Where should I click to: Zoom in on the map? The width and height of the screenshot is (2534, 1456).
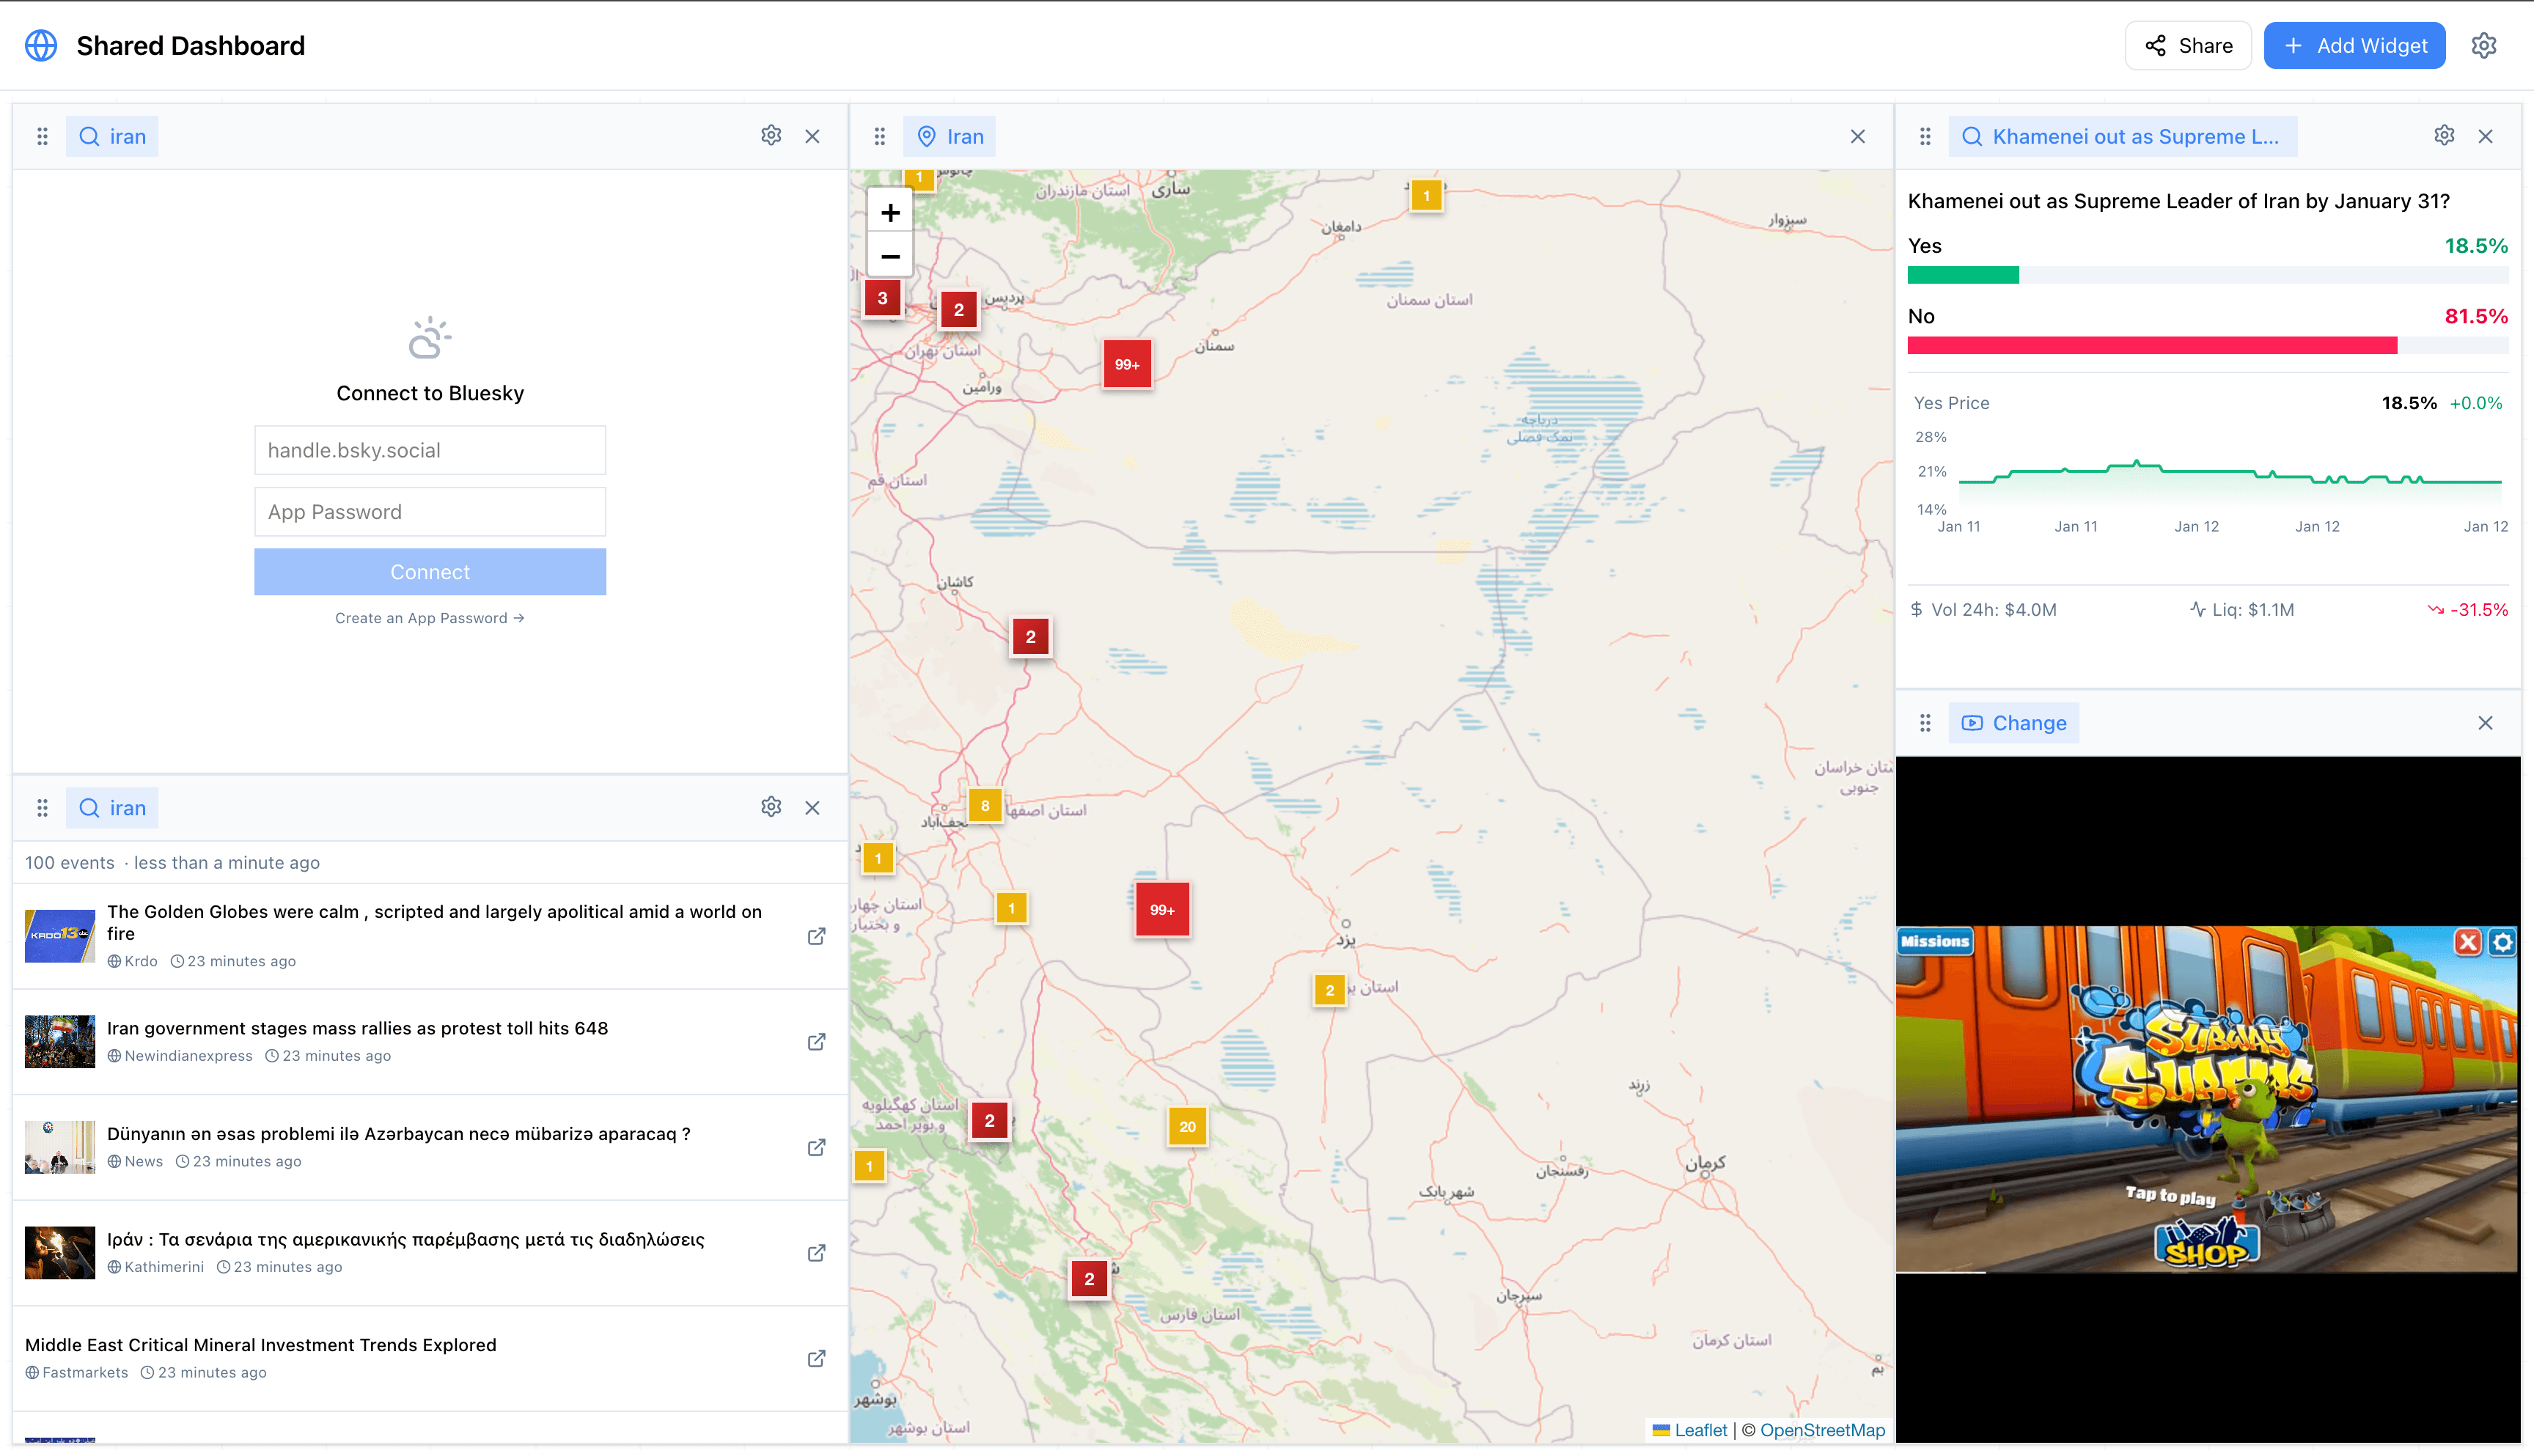[889, 213]
